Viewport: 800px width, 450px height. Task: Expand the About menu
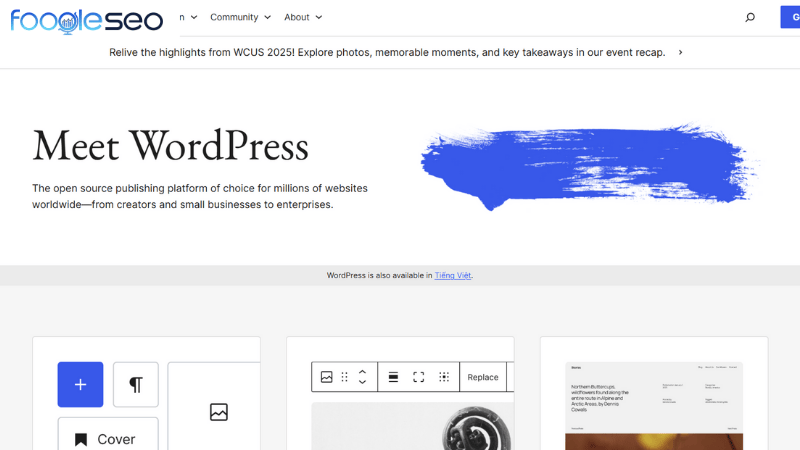303,17
